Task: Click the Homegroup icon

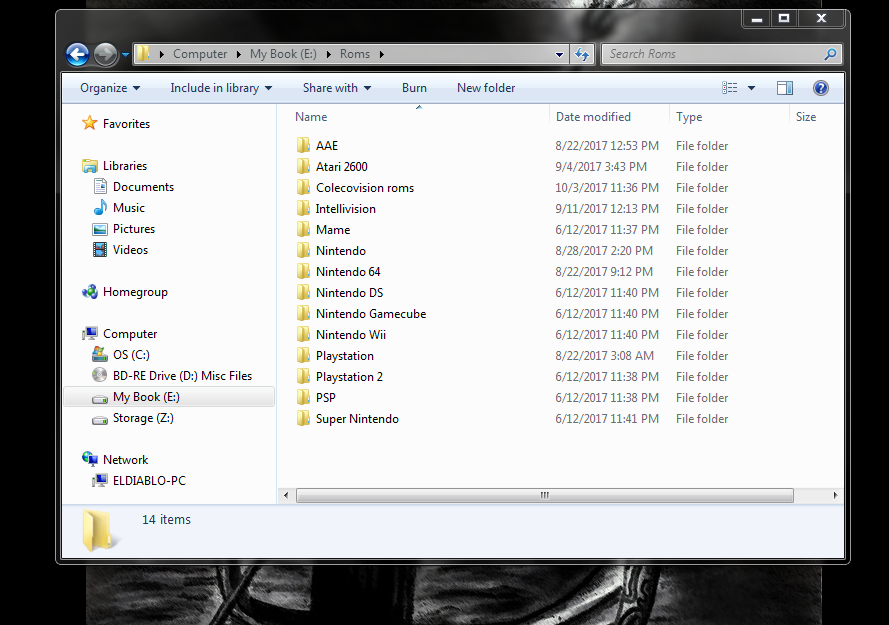Action: pos(90,292)
